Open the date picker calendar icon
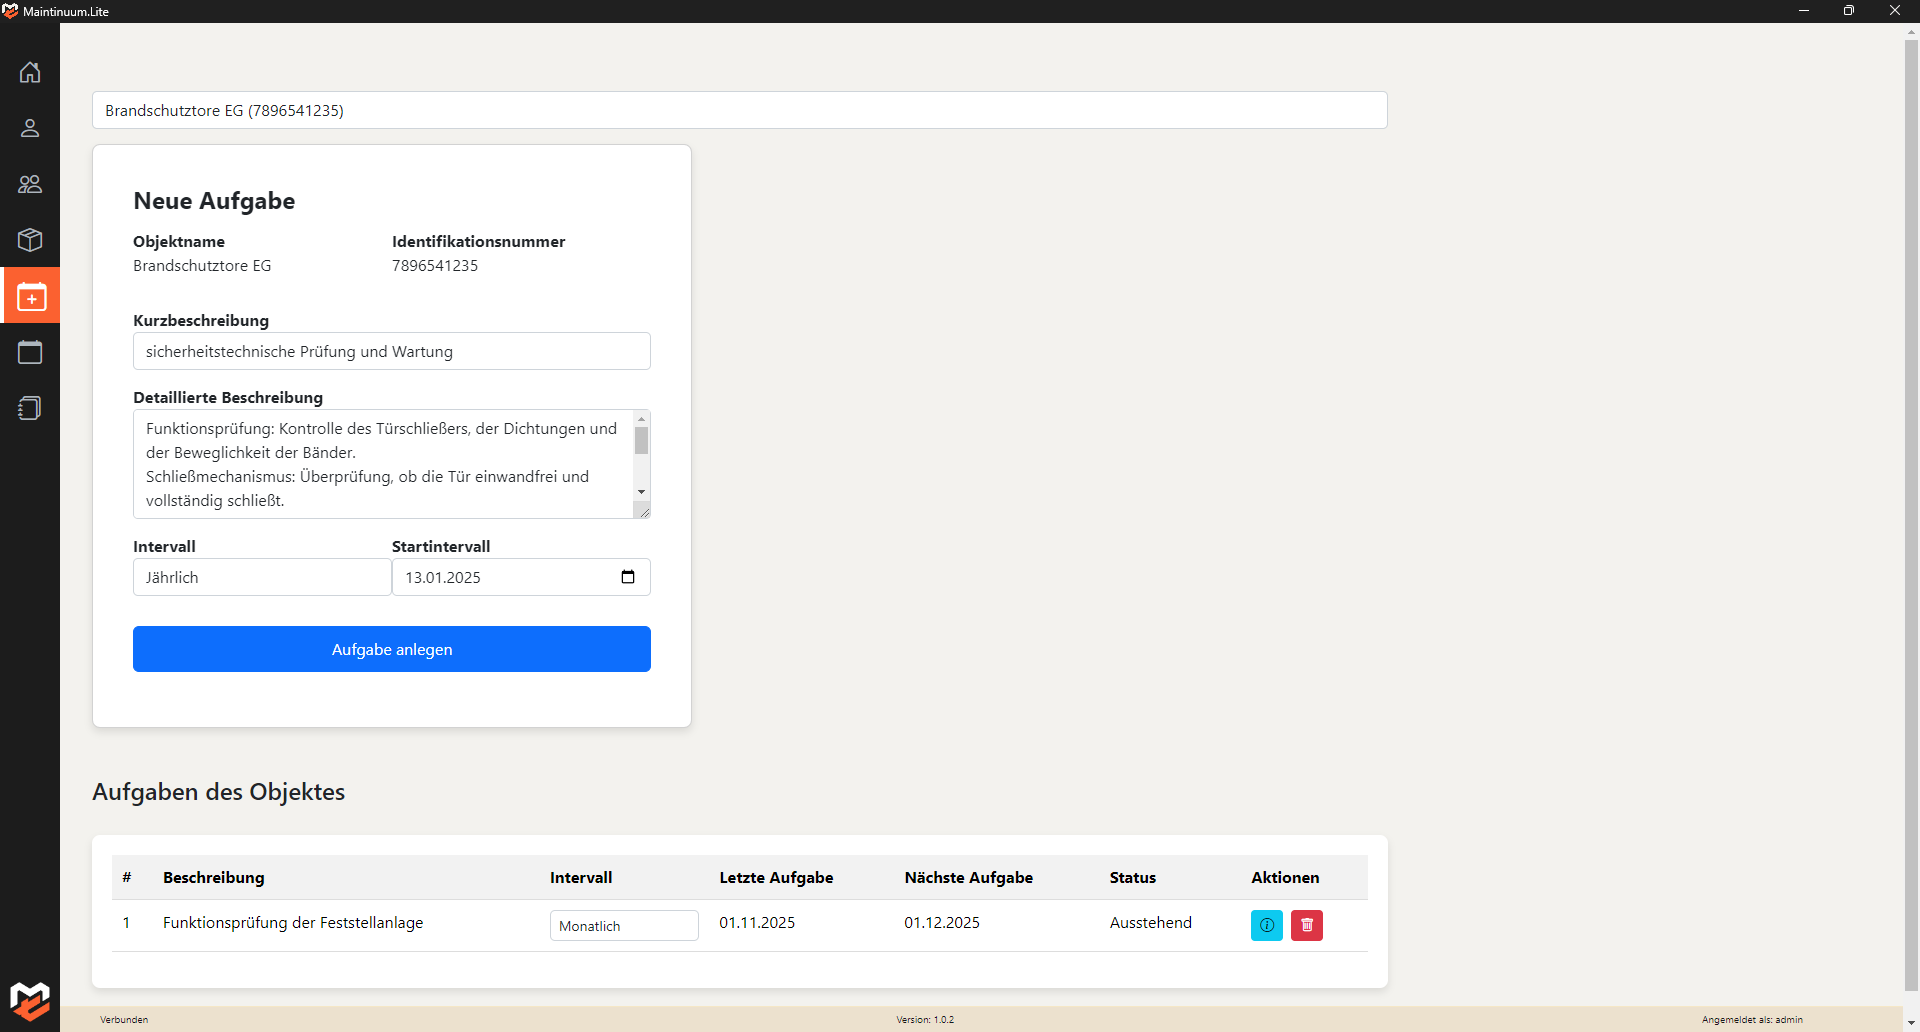 [628, 577]
